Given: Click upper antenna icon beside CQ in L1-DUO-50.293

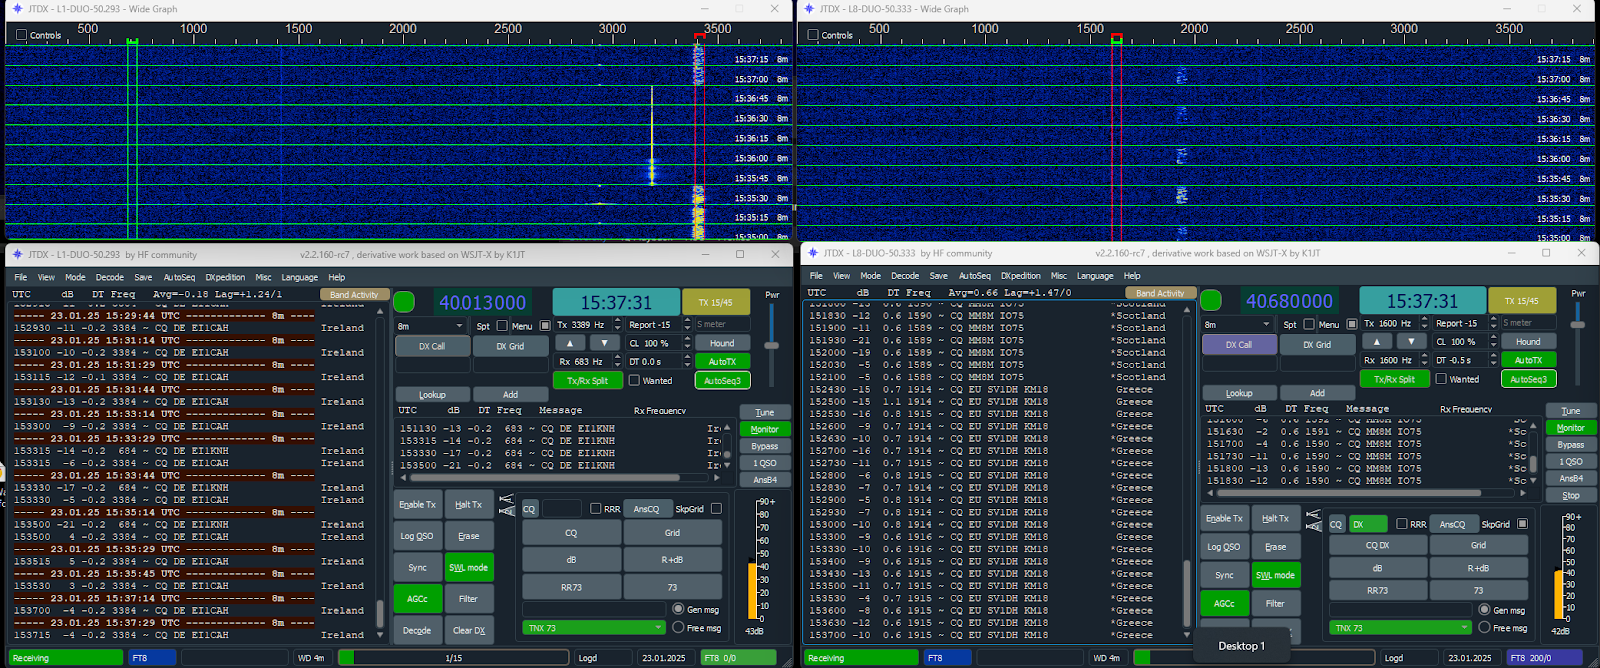Looking at the screenshot, I should coord(506,499).
